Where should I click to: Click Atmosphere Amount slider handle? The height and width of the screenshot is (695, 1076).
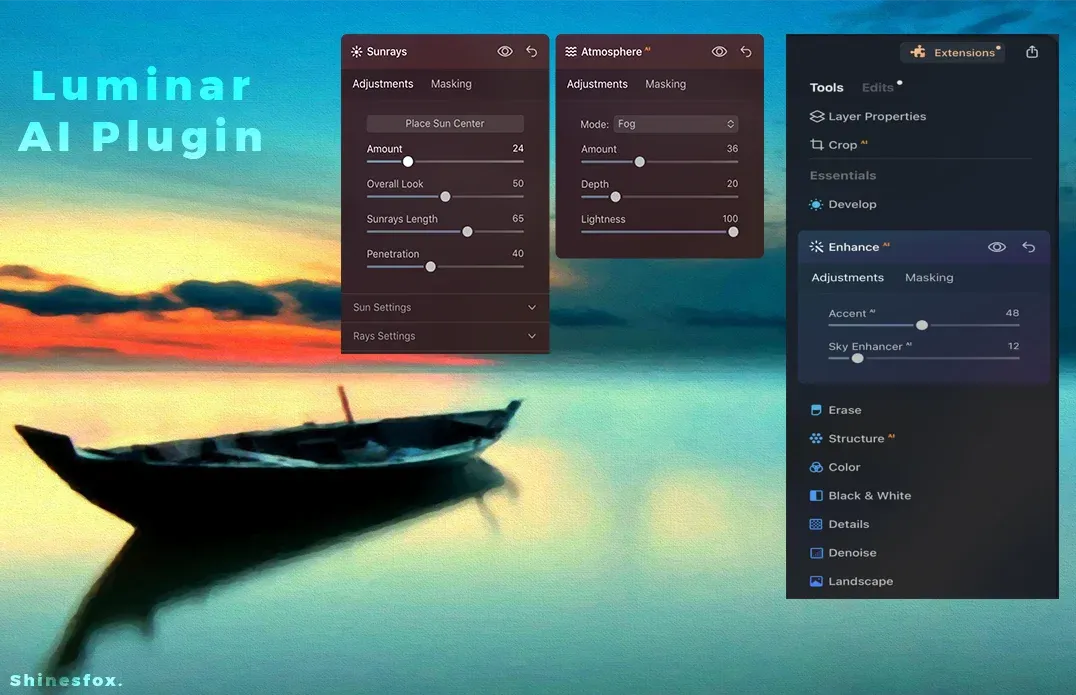point(640,162)
